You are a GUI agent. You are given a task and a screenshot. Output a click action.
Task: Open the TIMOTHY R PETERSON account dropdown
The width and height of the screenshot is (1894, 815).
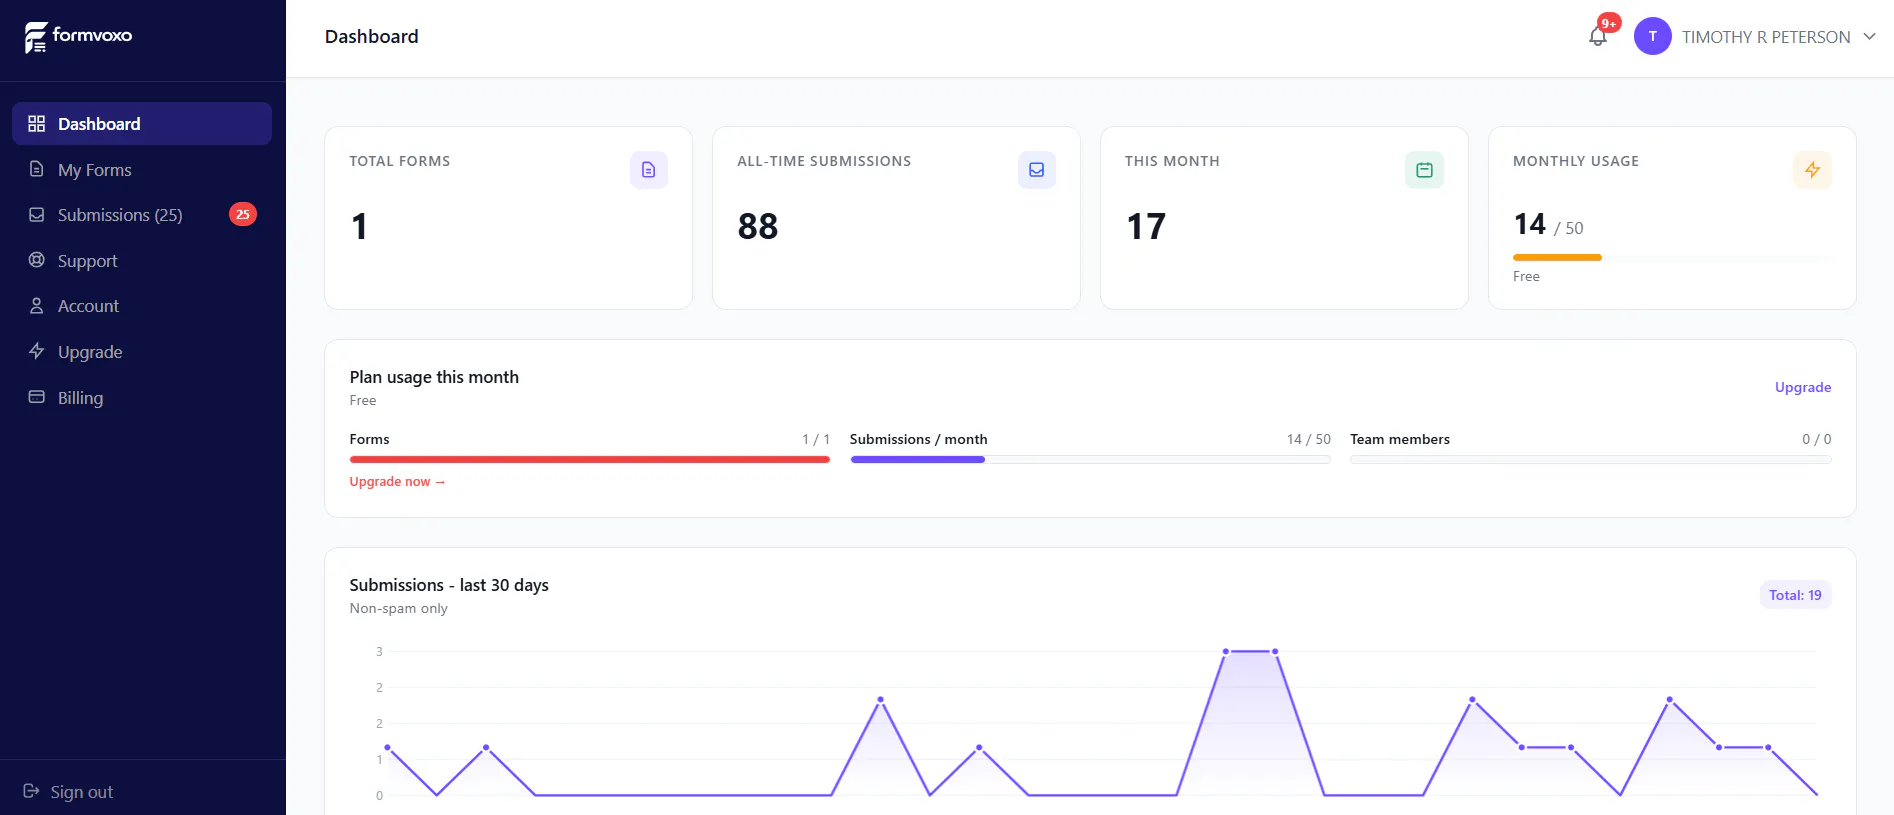coord(1755,37)
